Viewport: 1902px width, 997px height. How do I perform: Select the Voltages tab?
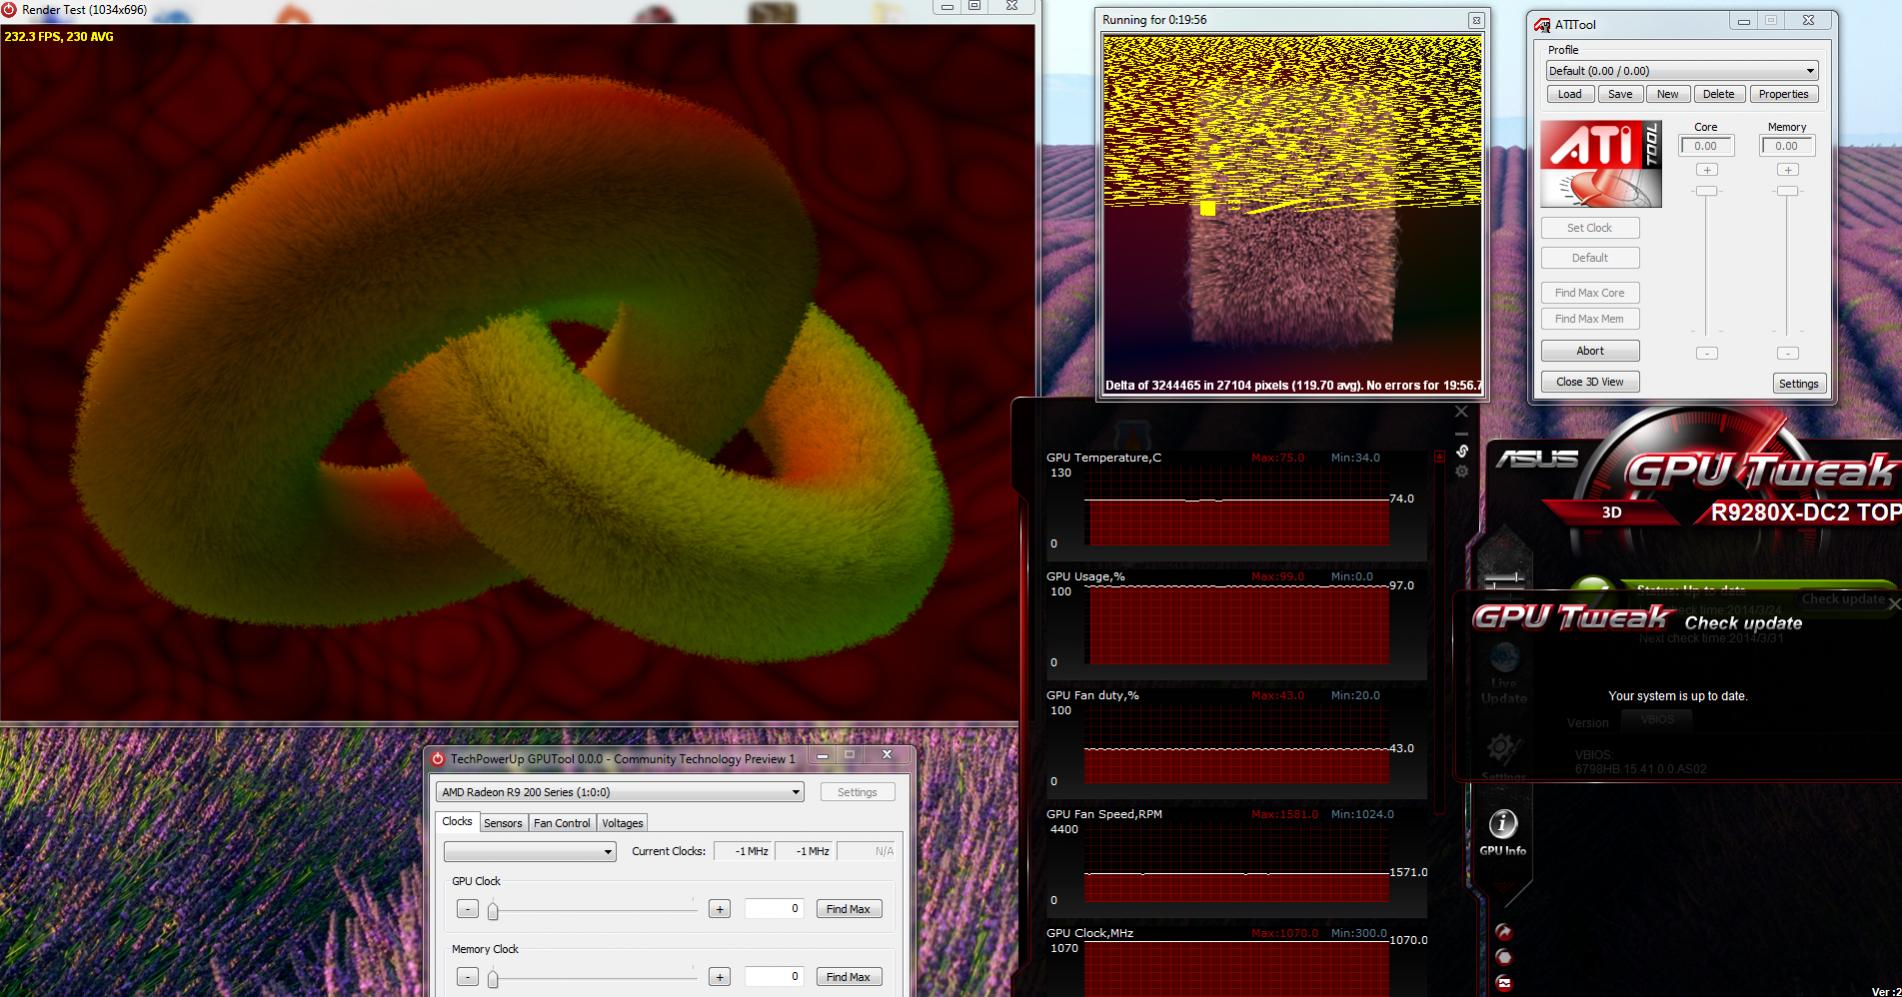click(622, 823)
